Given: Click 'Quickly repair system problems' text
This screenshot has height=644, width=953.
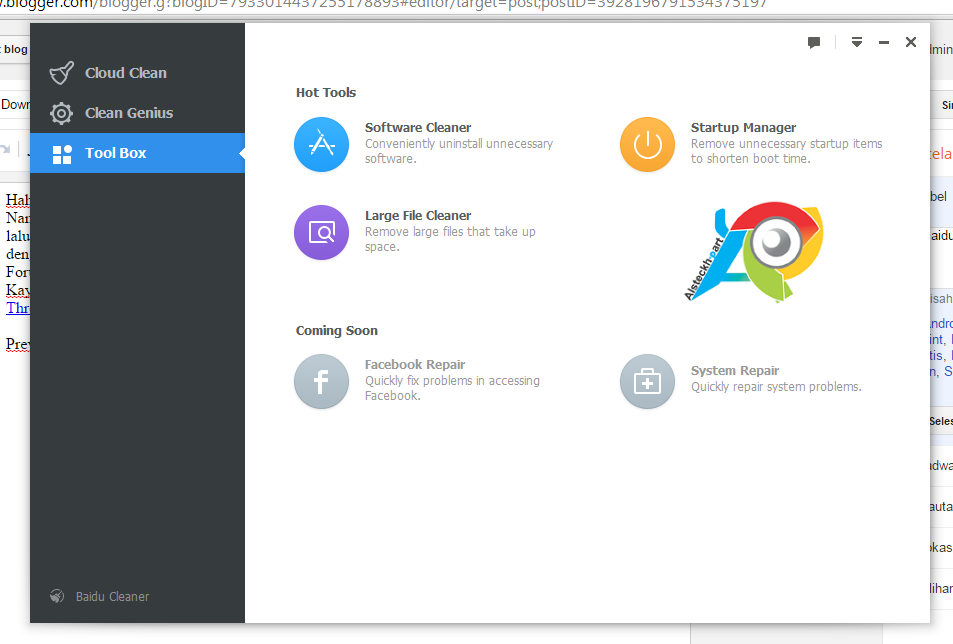Looking at the screenshot, I should click(x=776, y=387).
